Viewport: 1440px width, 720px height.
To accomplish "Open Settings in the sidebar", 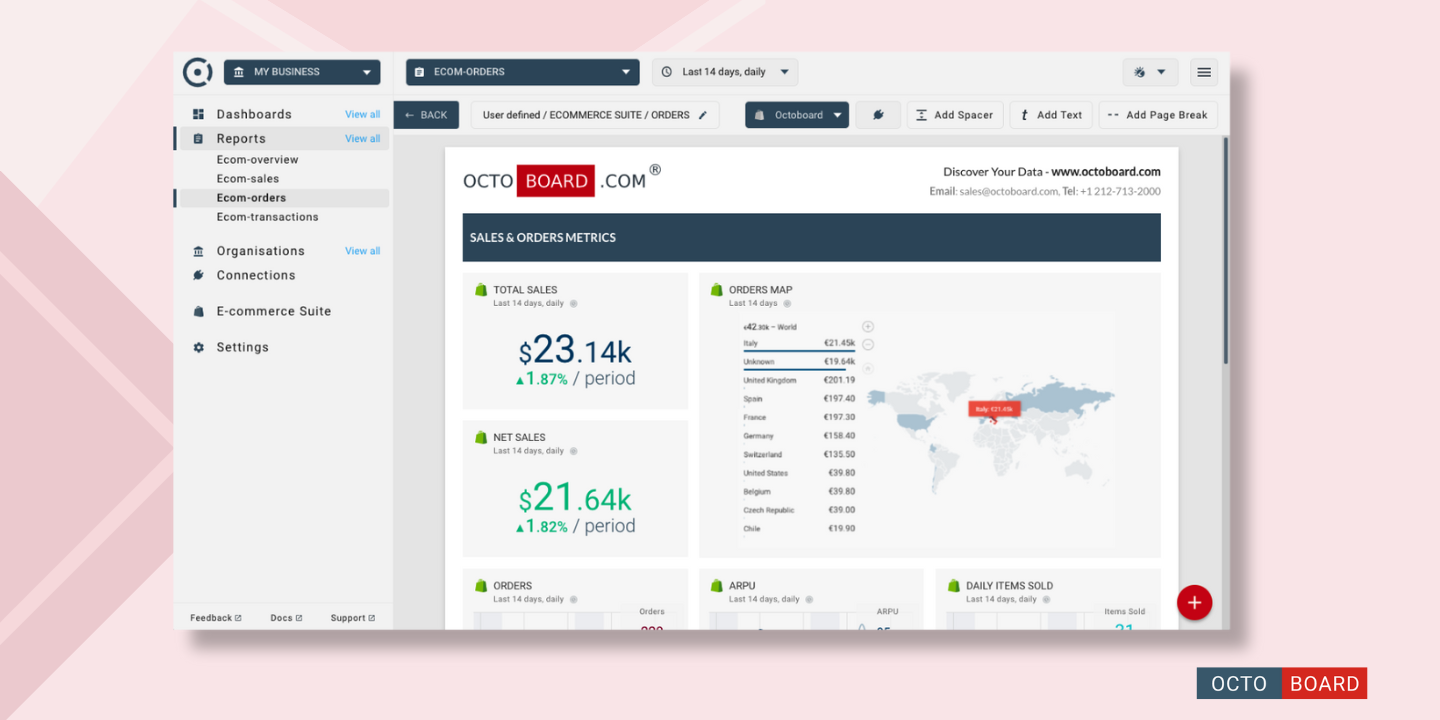I will pyautogui.click(x=243, y=347).
